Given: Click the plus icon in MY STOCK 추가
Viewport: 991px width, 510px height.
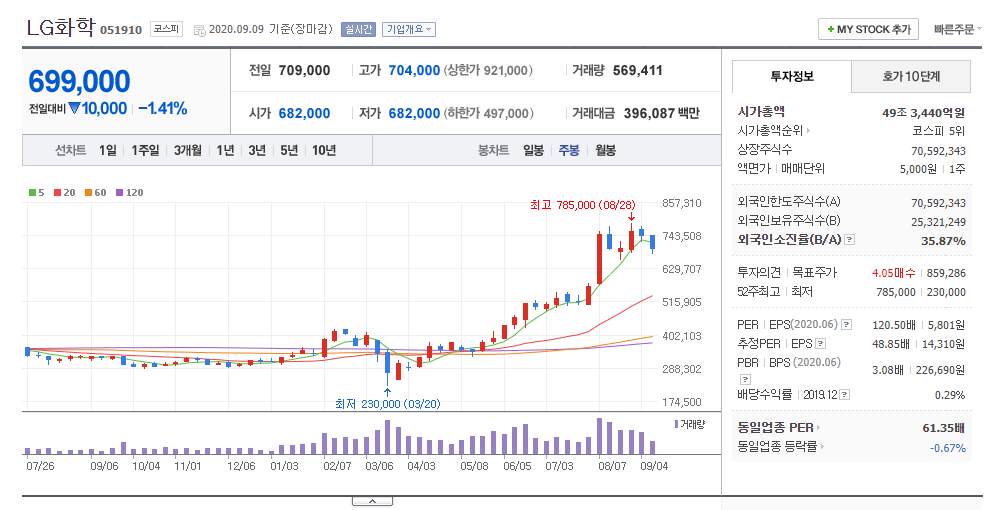Looking at the screenshot, I should click(x=830, y=29).
